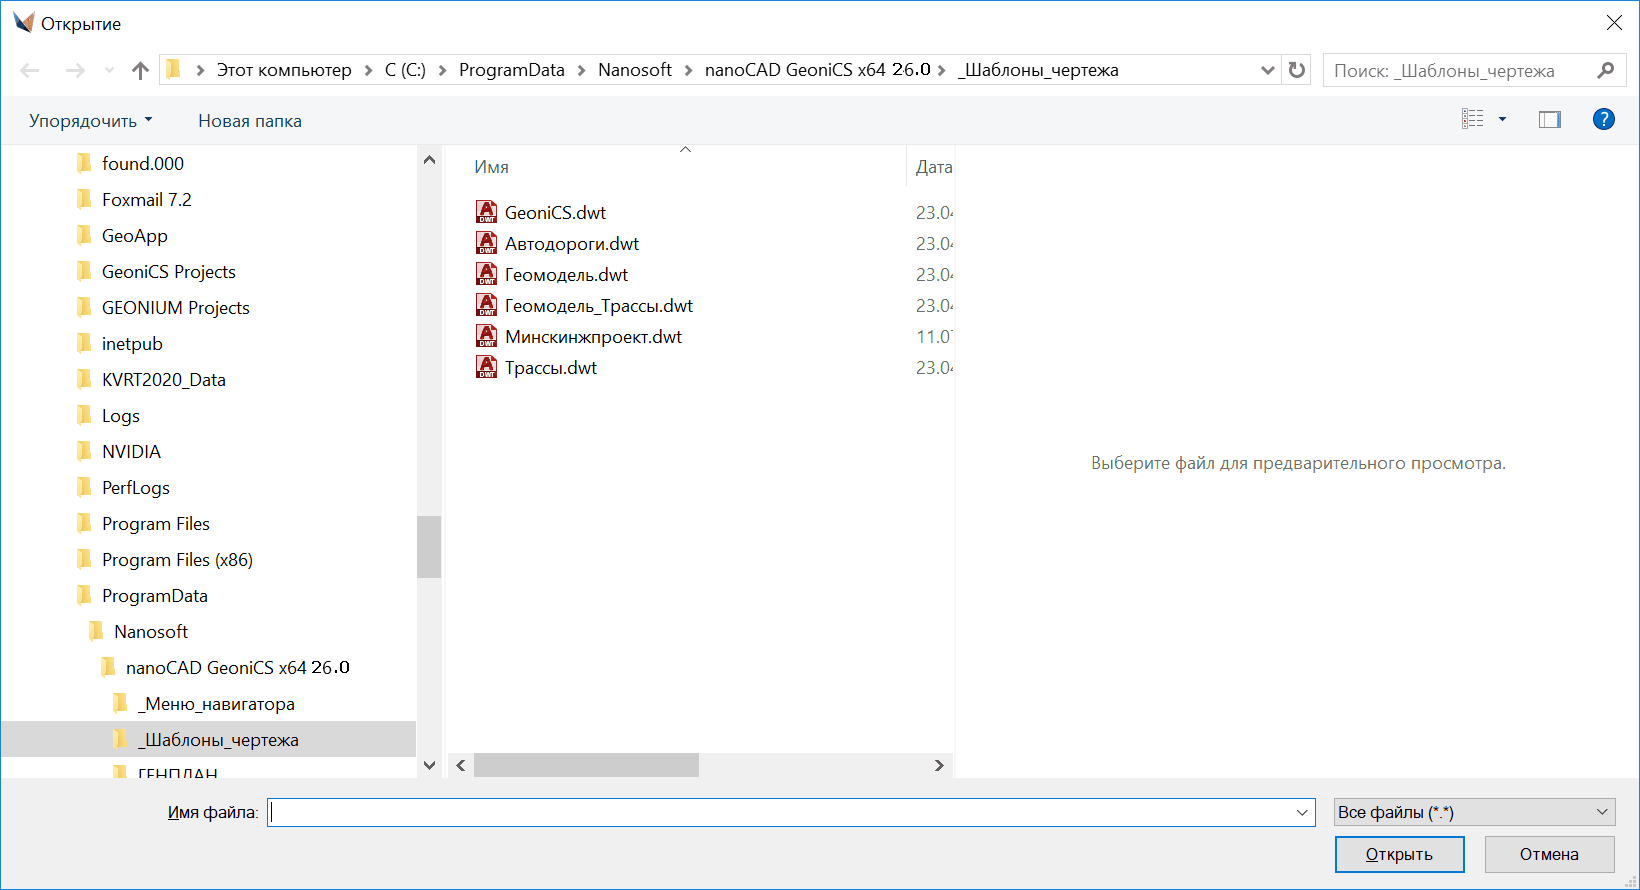The width and height of the screenshot is (1640, 890).
Task: Open the view options dropdown arrow
Action: click(1502, 120)
